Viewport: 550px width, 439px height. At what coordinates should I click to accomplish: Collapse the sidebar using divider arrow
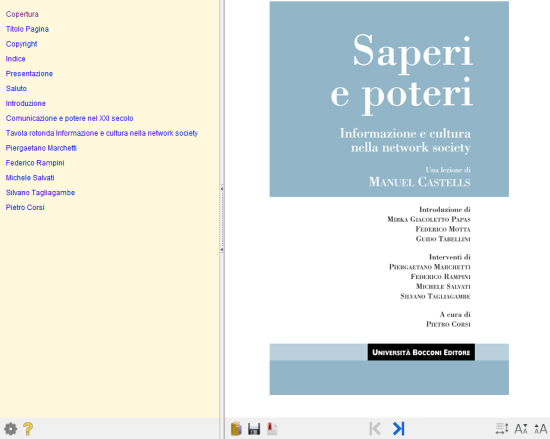click(x=222, y=189)
